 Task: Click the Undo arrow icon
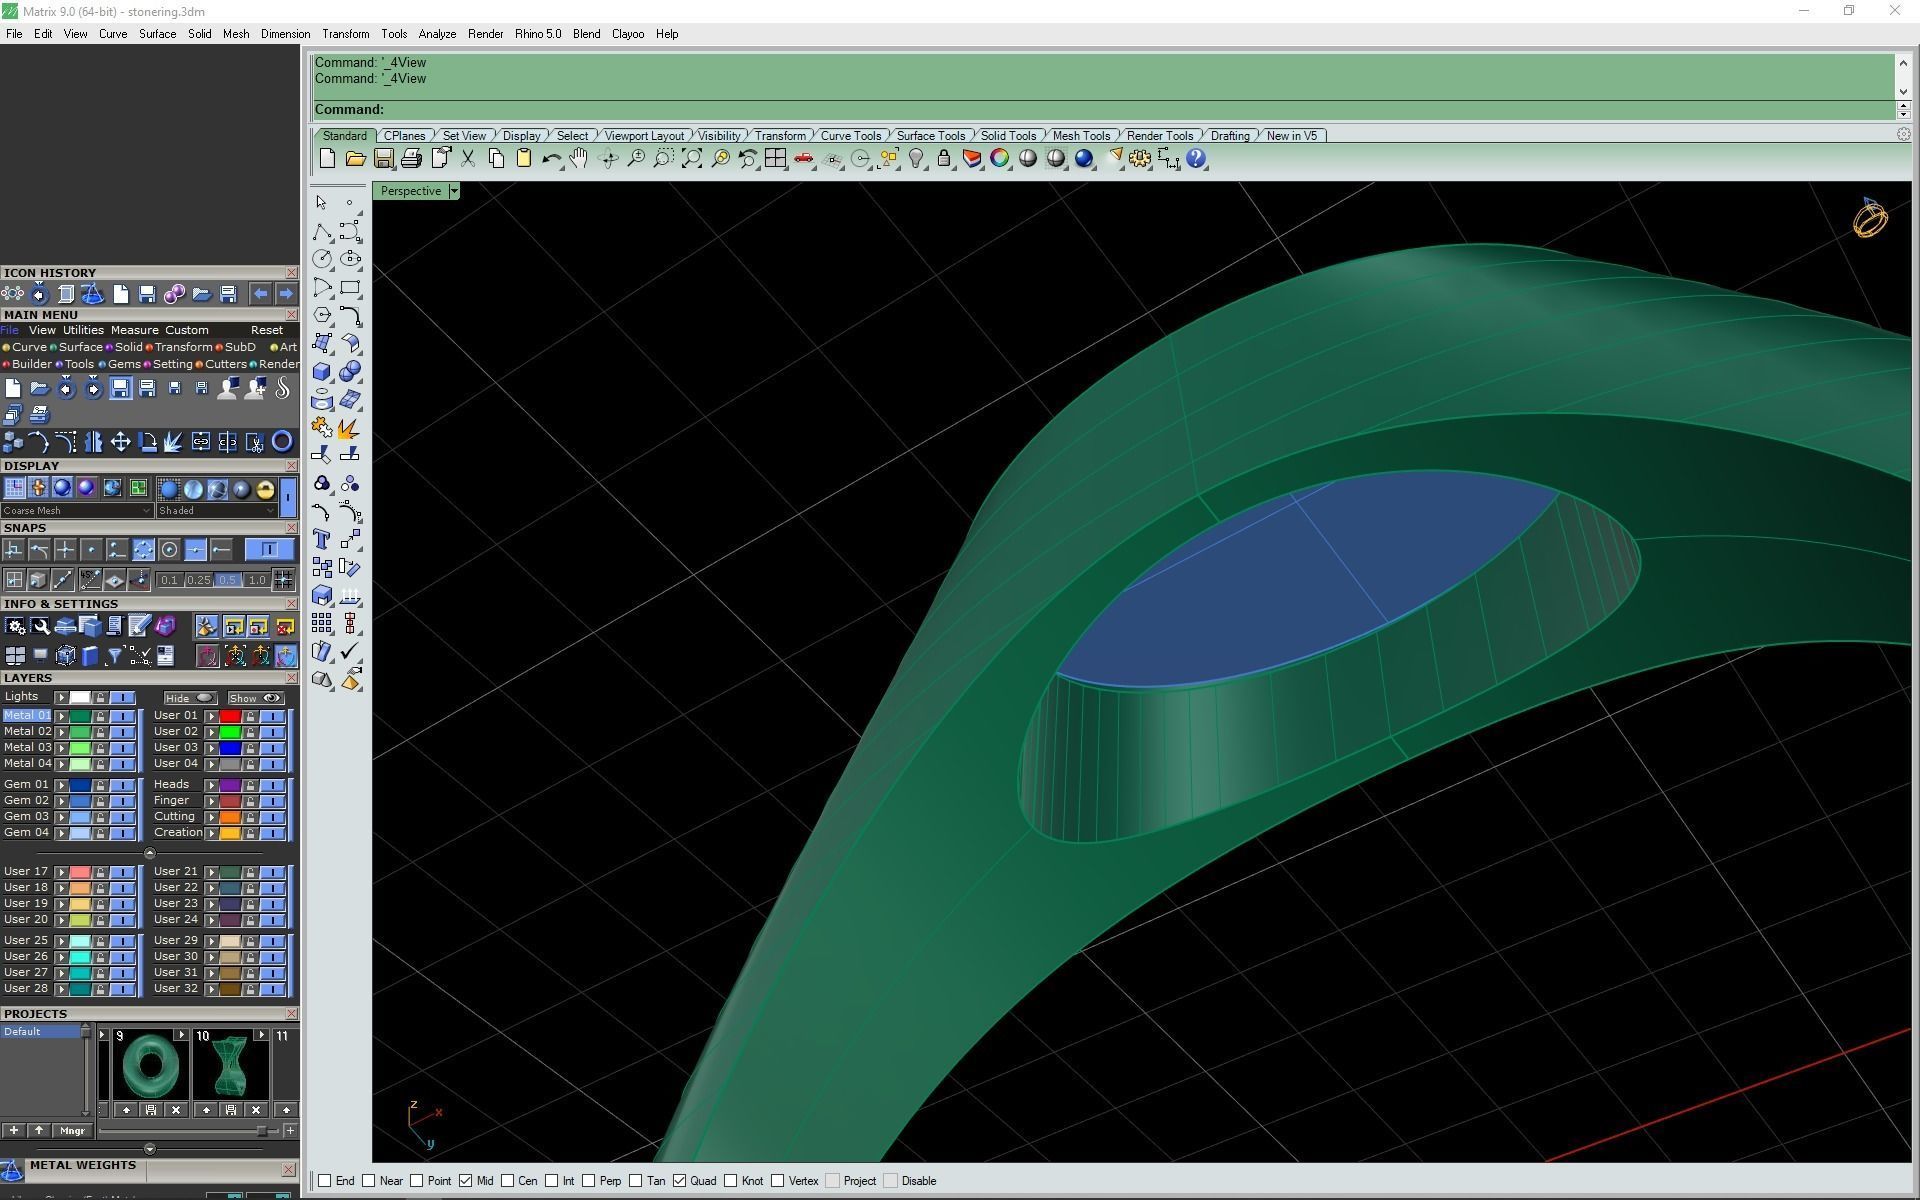(551, 158)
